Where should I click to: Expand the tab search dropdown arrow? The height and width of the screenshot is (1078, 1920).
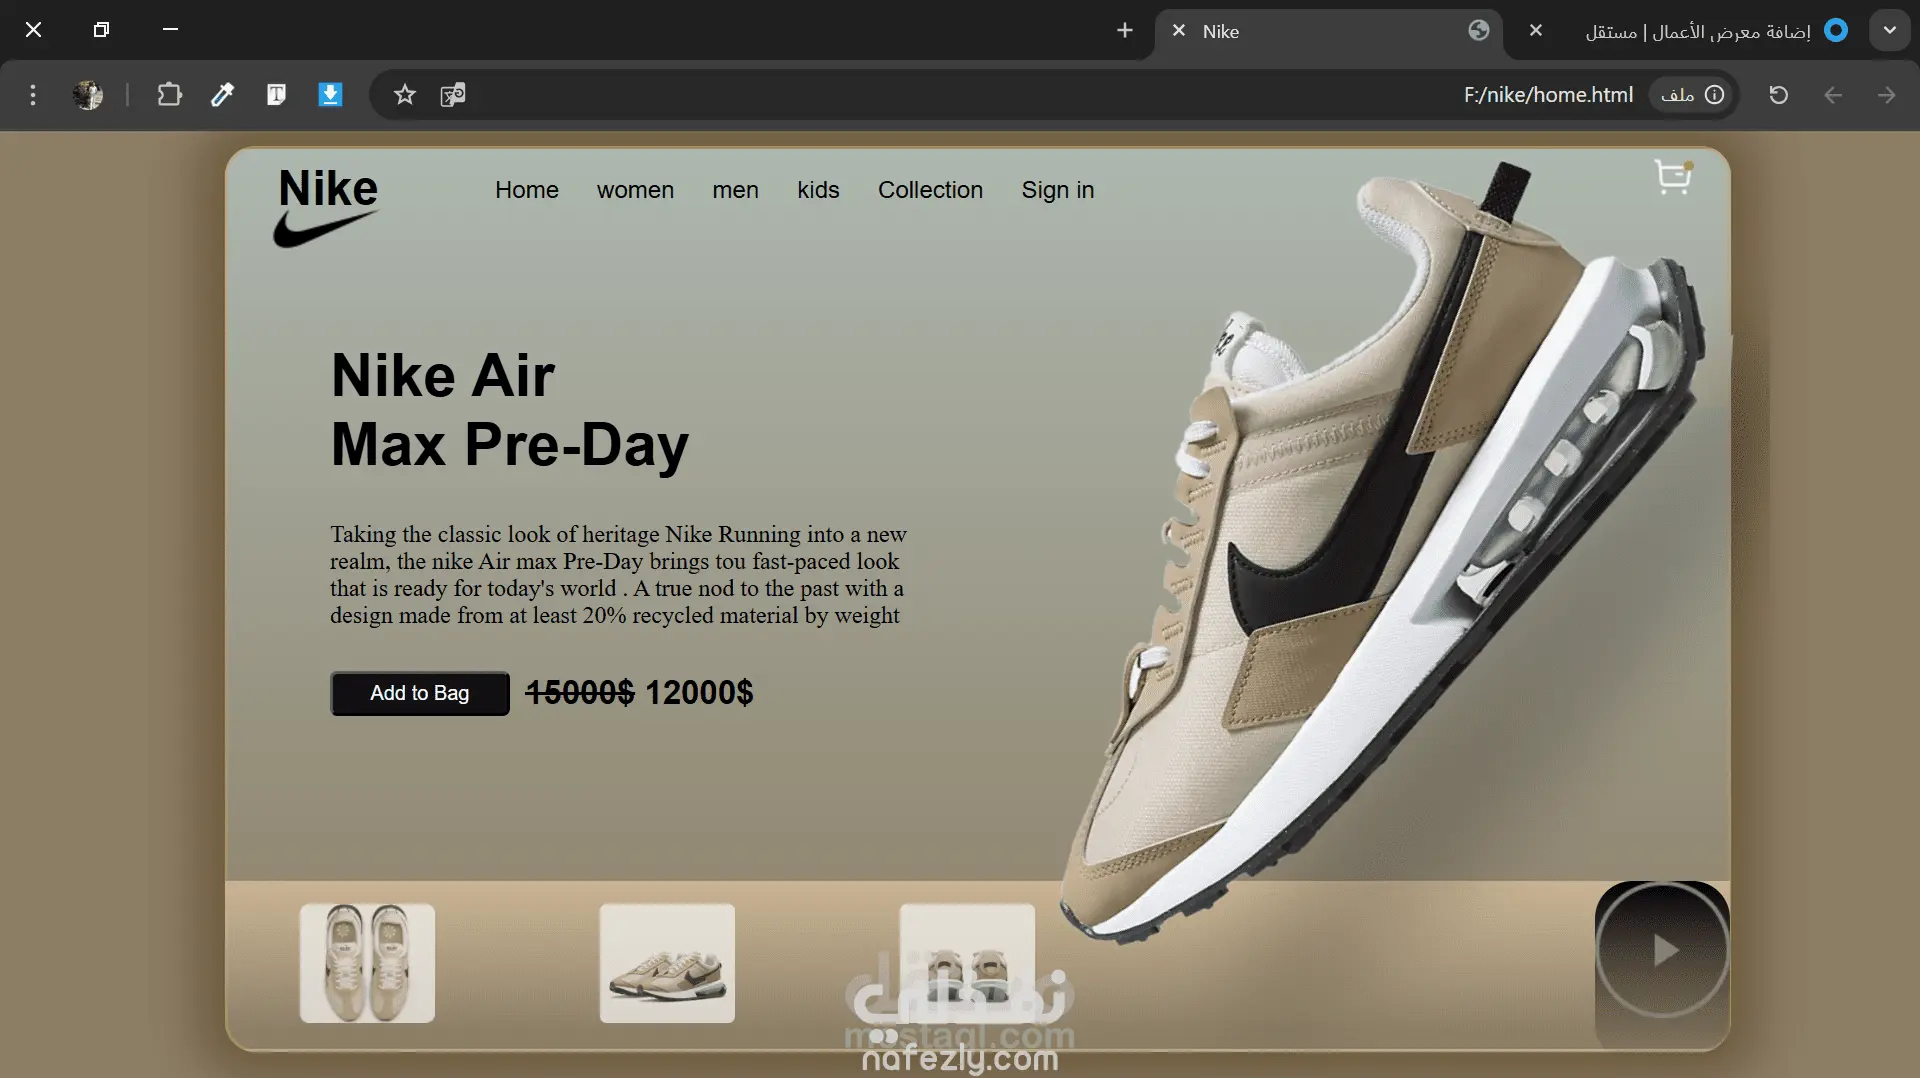coord(1889,31)
